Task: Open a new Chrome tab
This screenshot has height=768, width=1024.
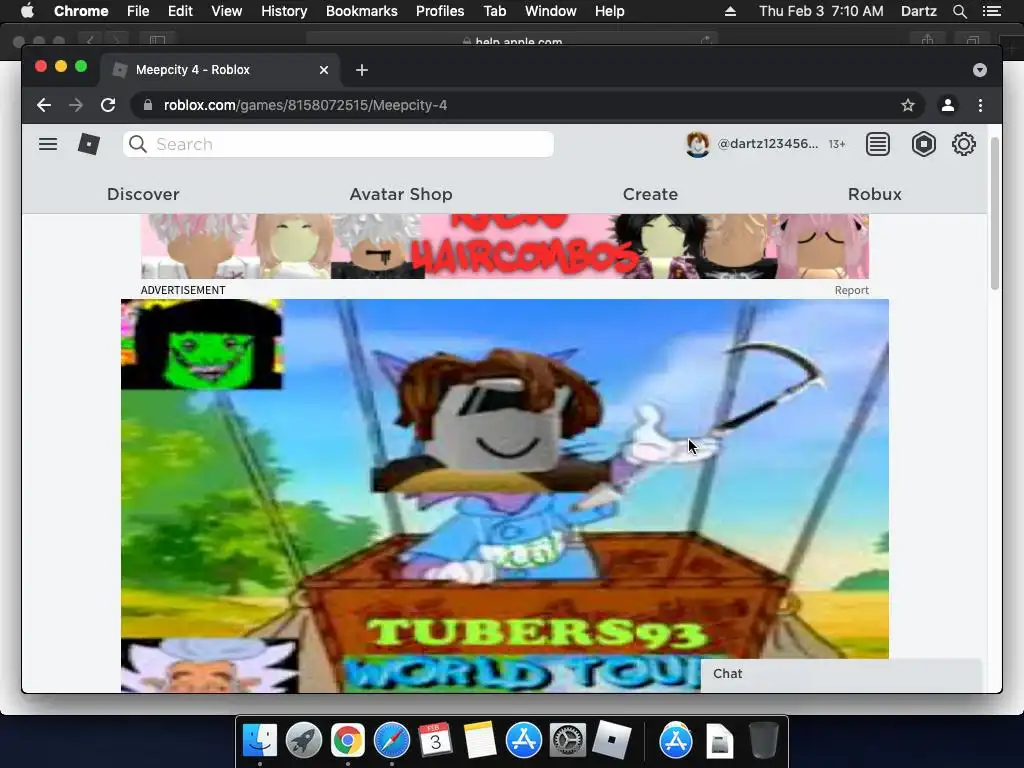Action: 362,70
